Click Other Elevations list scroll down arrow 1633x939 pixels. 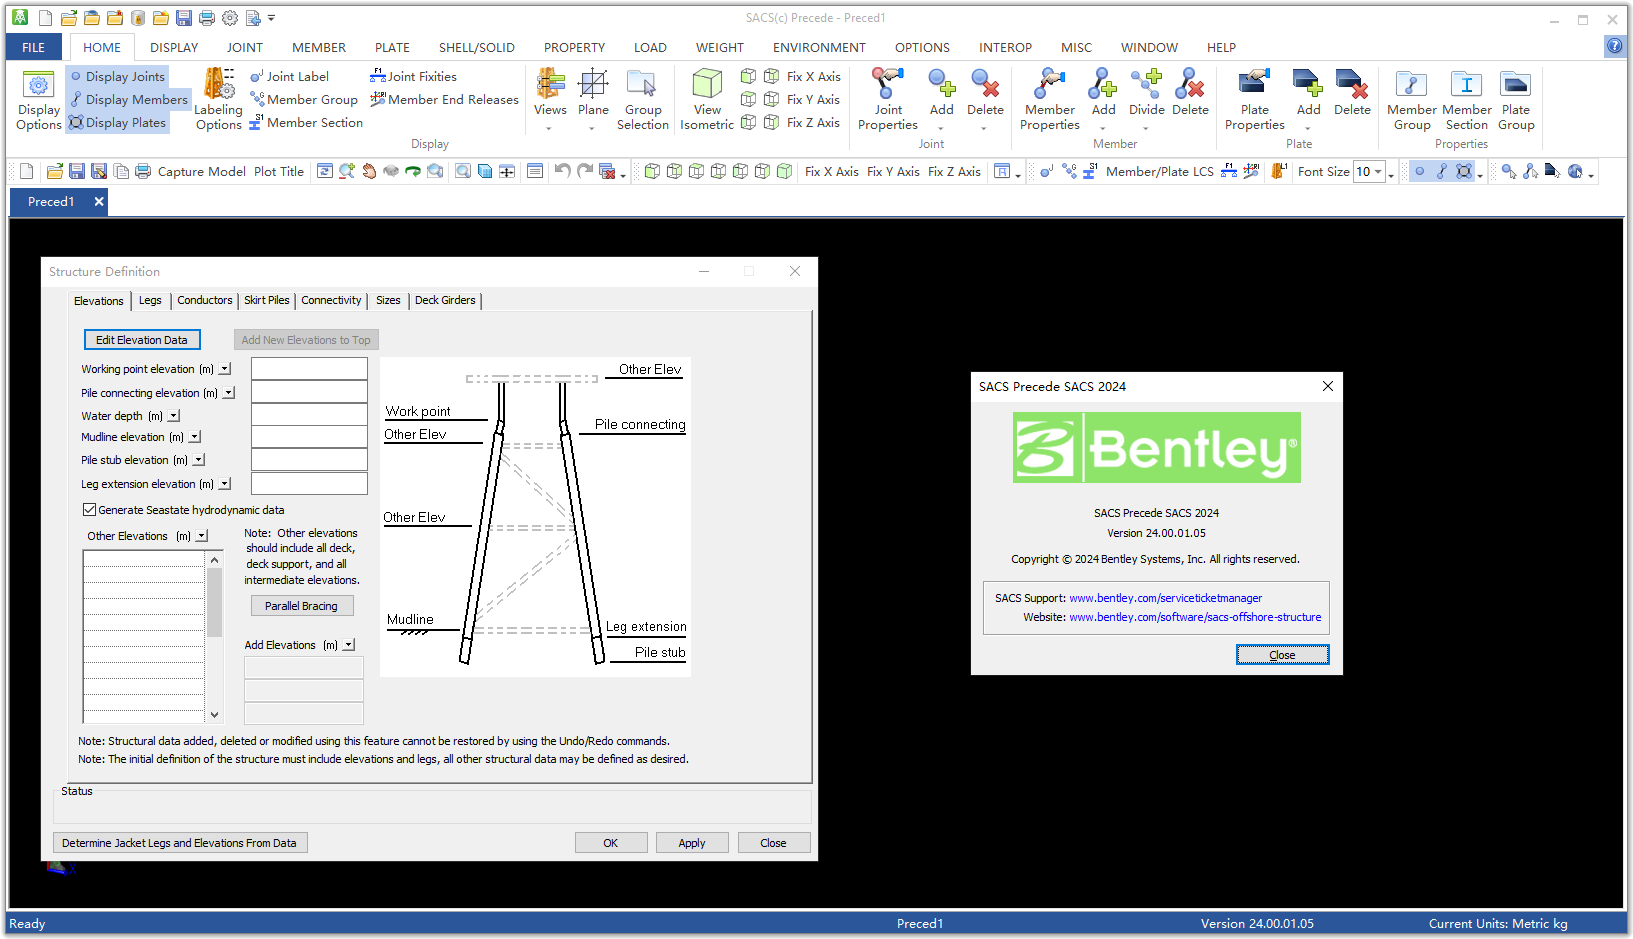pos(214,715)
